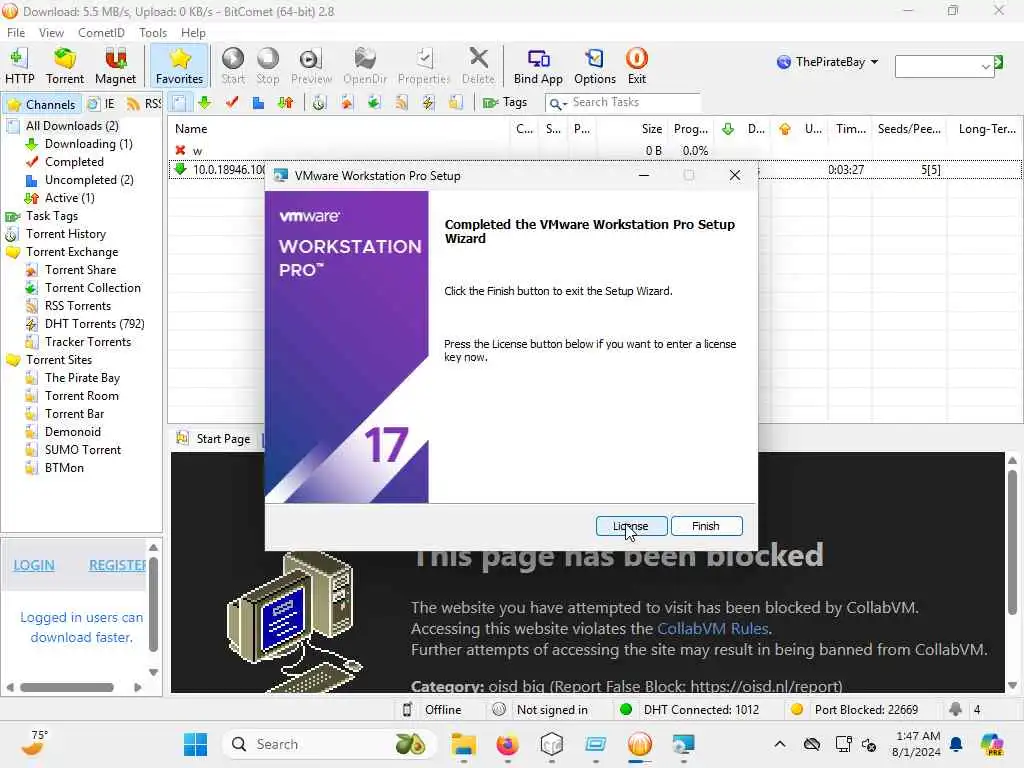Select Active (1) in sidebar
This screenshot has width=1024, height=768.
point(69,198)
